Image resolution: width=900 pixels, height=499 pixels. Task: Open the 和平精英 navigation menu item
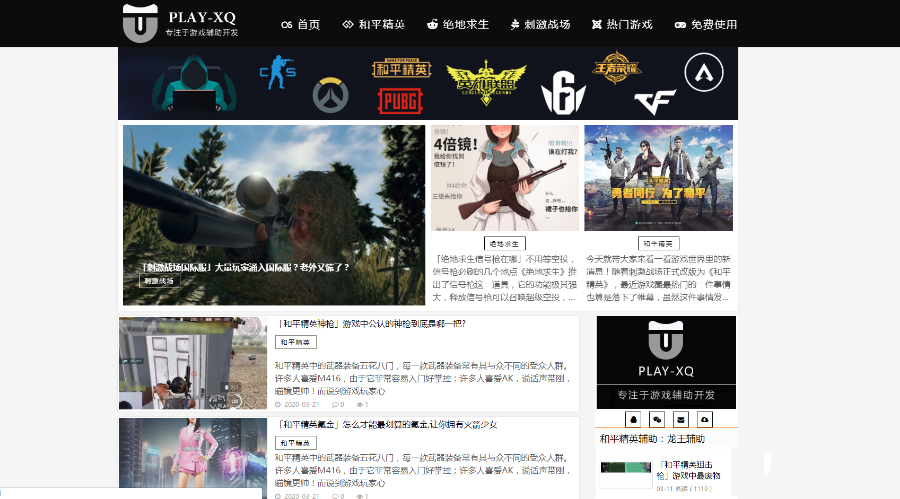click(373, 24)
